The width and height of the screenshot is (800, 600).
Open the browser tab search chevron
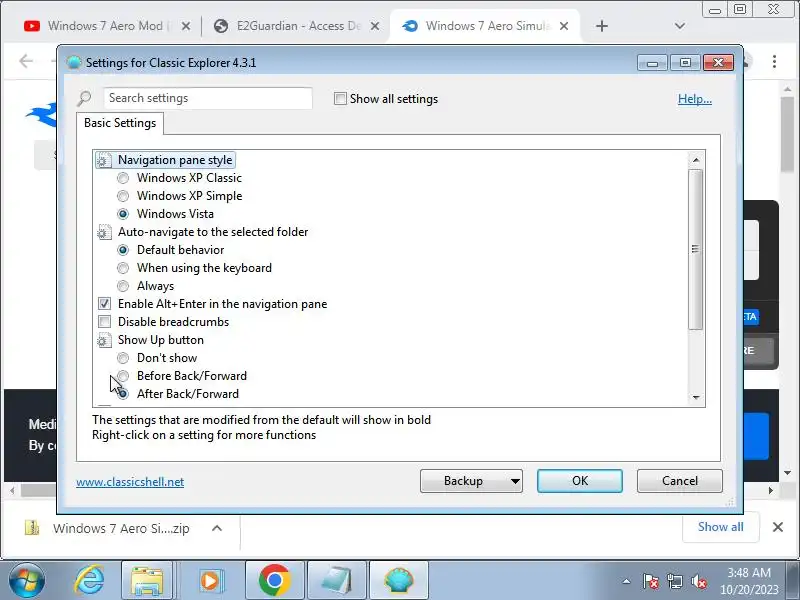tap(680, 26)
